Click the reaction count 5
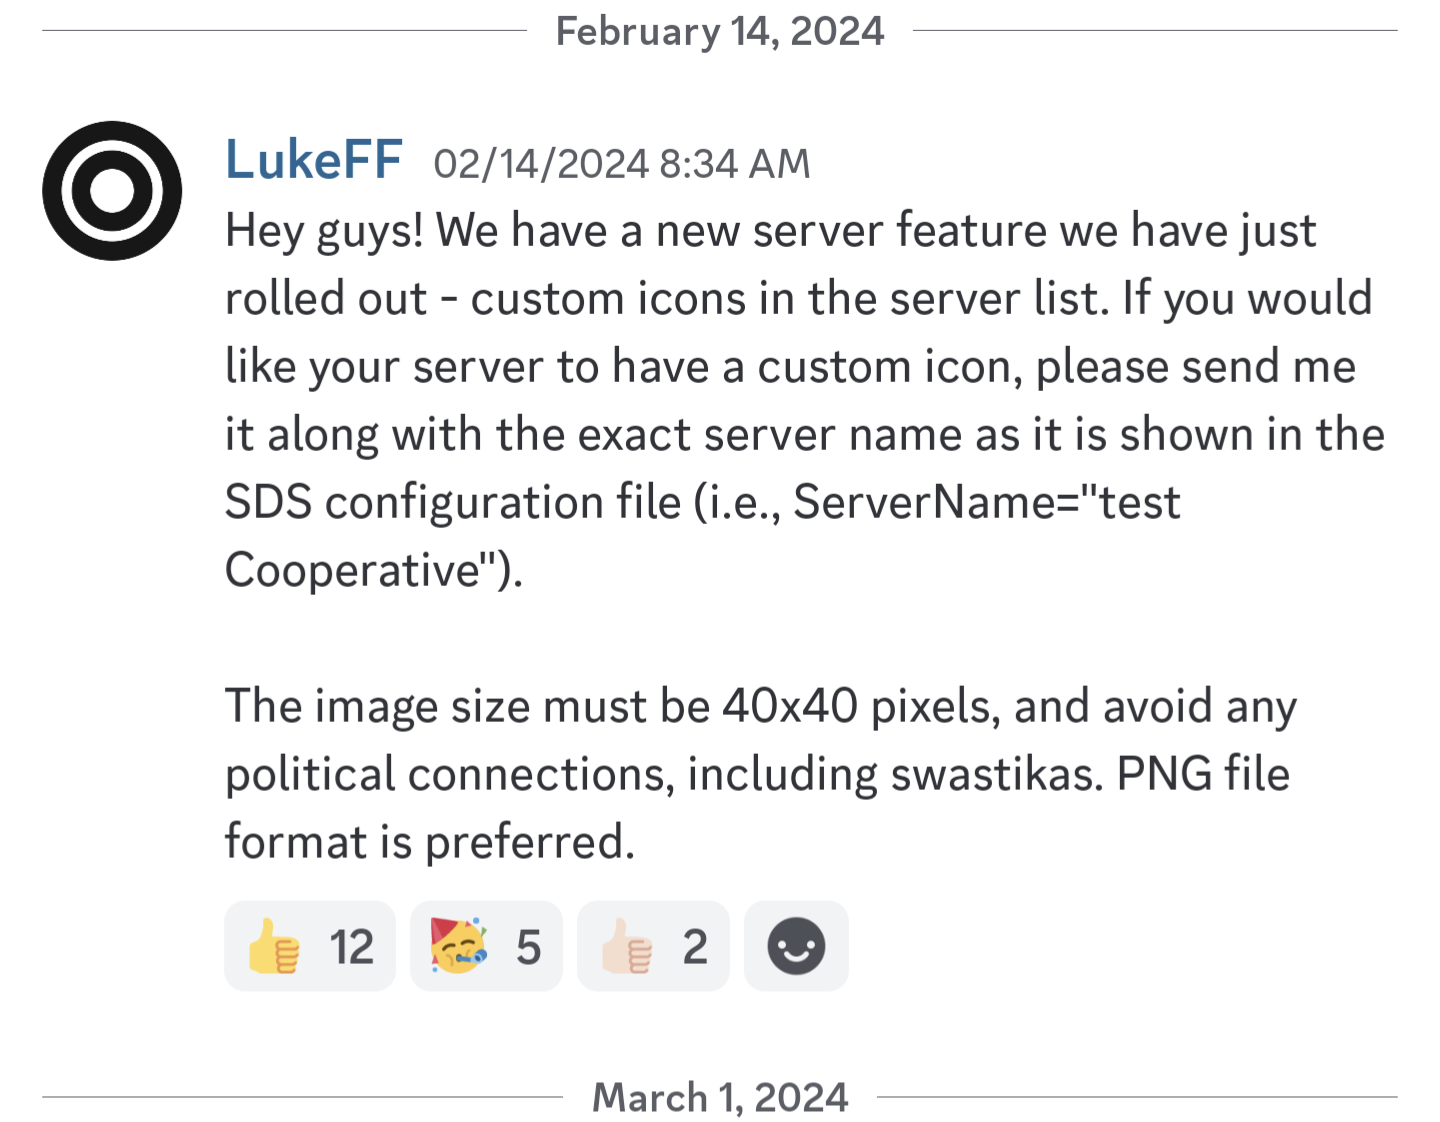The image size is (1440, 1122). tap(528, 947)
